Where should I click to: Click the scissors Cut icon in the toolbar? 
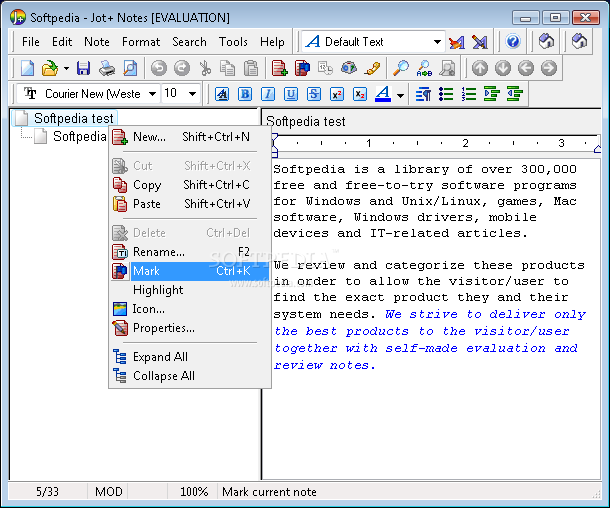[x=205, y=68]
